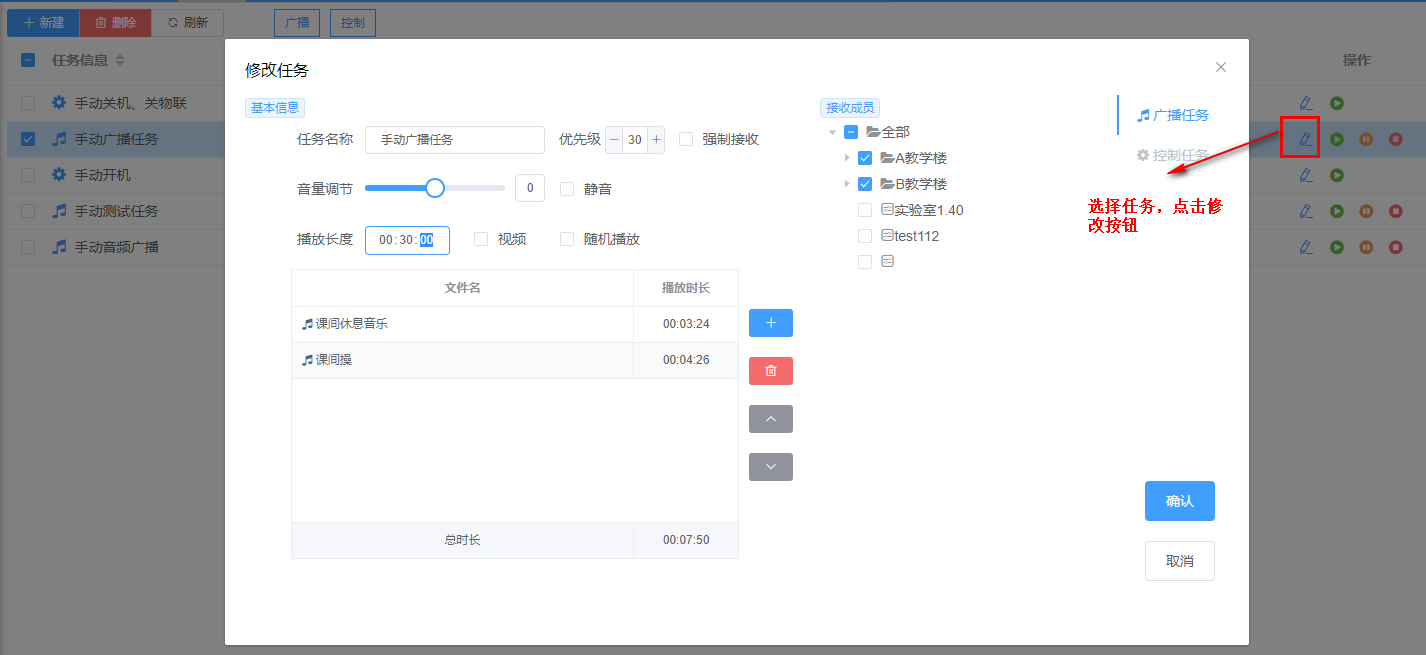This screenshot has width=1426, height=655.
Task: Click the 音量调节 slider handle
Action: coord(435,188)
